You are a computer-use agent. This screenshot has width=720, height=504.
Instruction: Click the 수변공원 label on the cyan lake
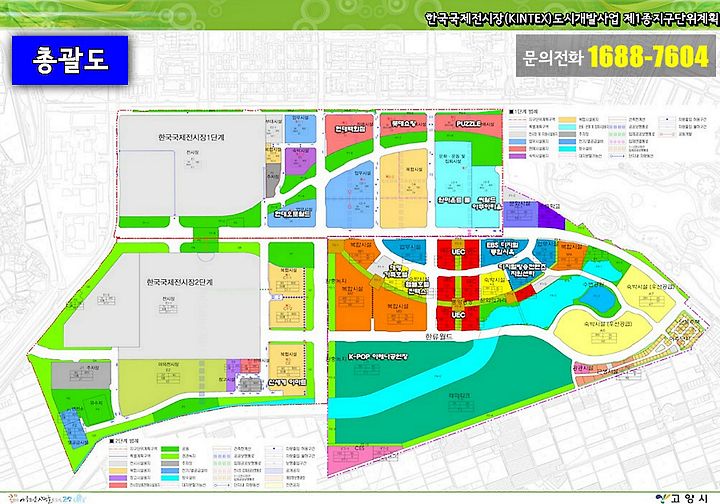592,285
